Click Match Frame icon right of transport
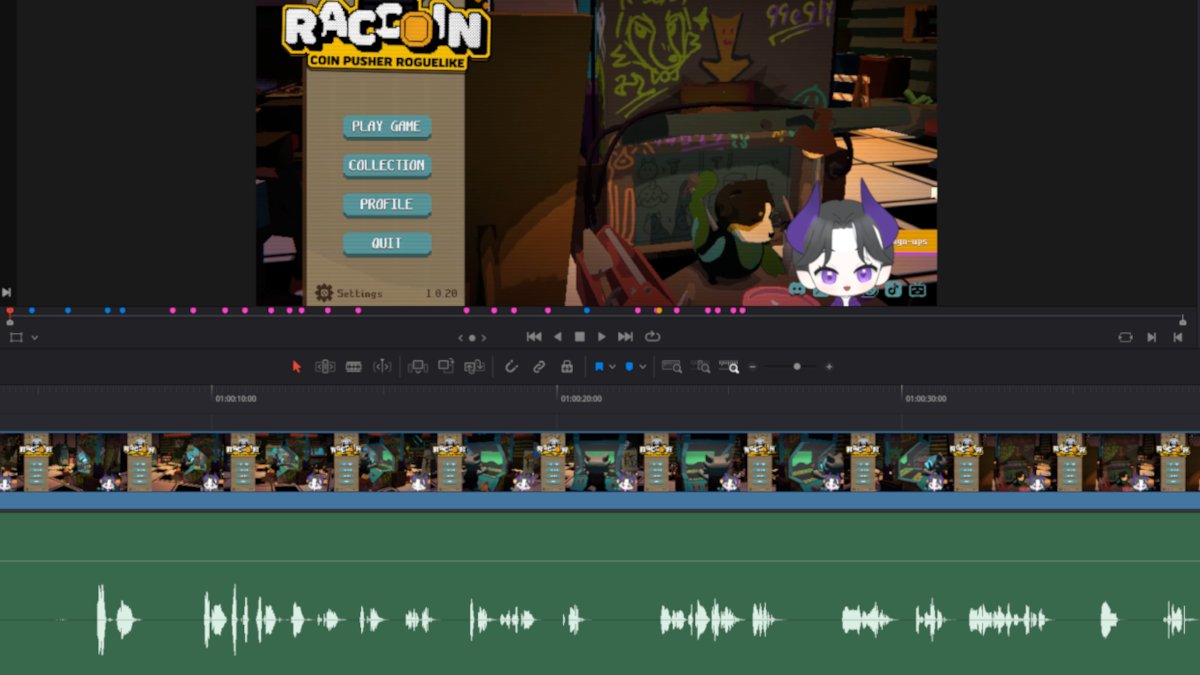The image size is (1200, 675). click(1125, 337)
